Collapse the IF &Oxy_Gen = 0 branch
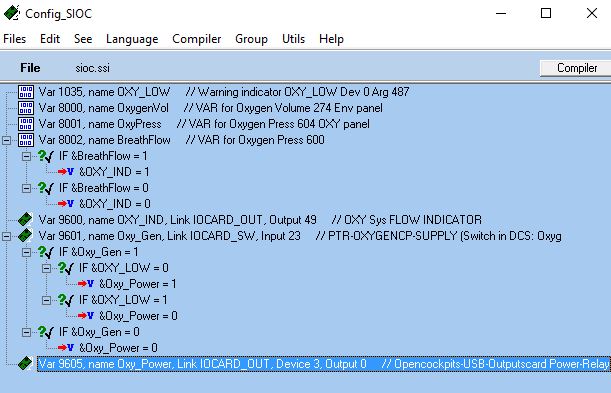Image resolution: width=611 pixels, height=393 pixels. (26, 332)
